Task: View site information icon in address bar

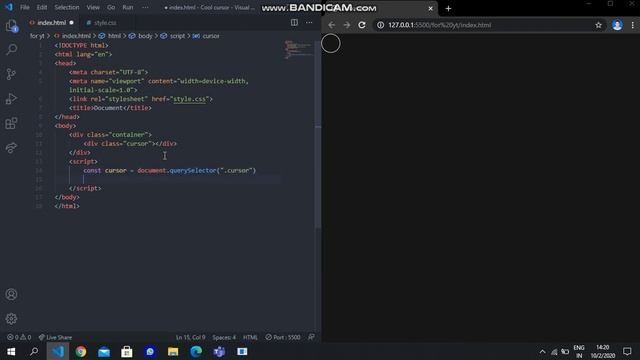Action: click(380, 25)
